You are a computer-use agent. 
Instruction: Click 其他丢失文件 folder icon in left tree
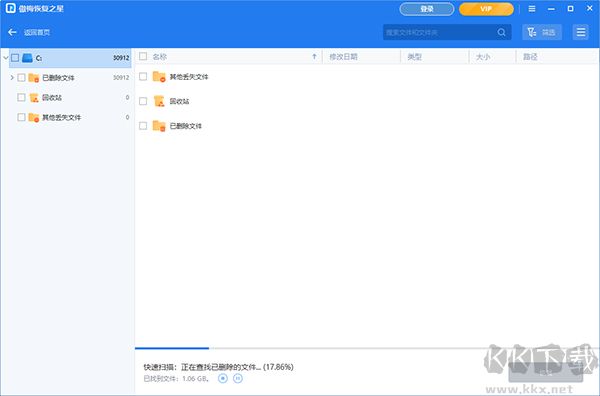point(34,117)
